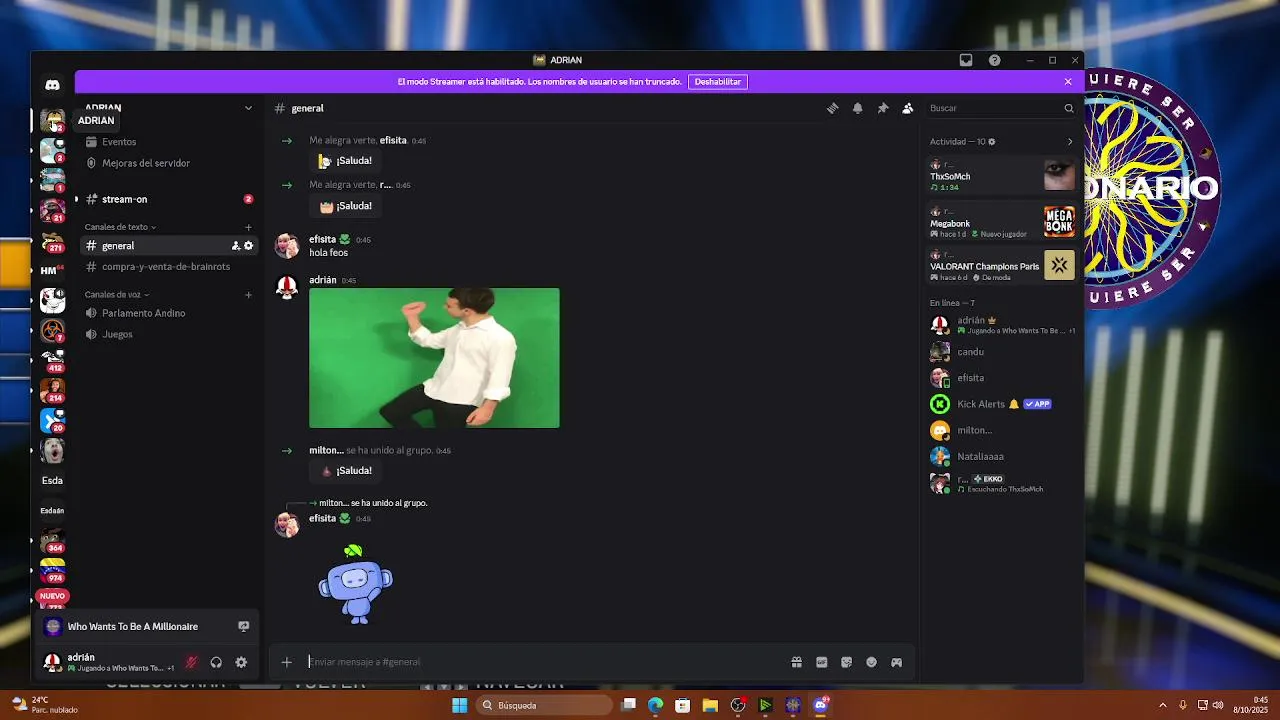Viewport: 1280px width, 720px height.
Task: Expand the ADRIAN server dropdown menu
Action: (248, 108)
